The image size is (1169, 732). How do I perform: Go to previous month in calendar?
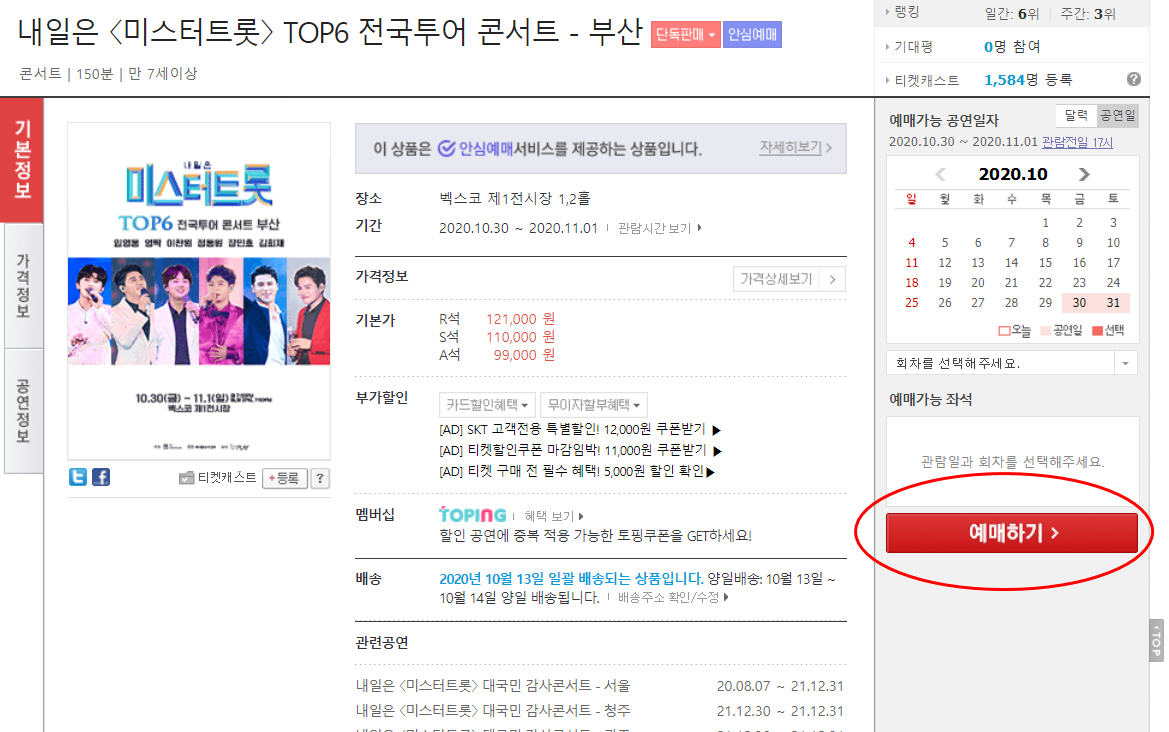(940, 174)
